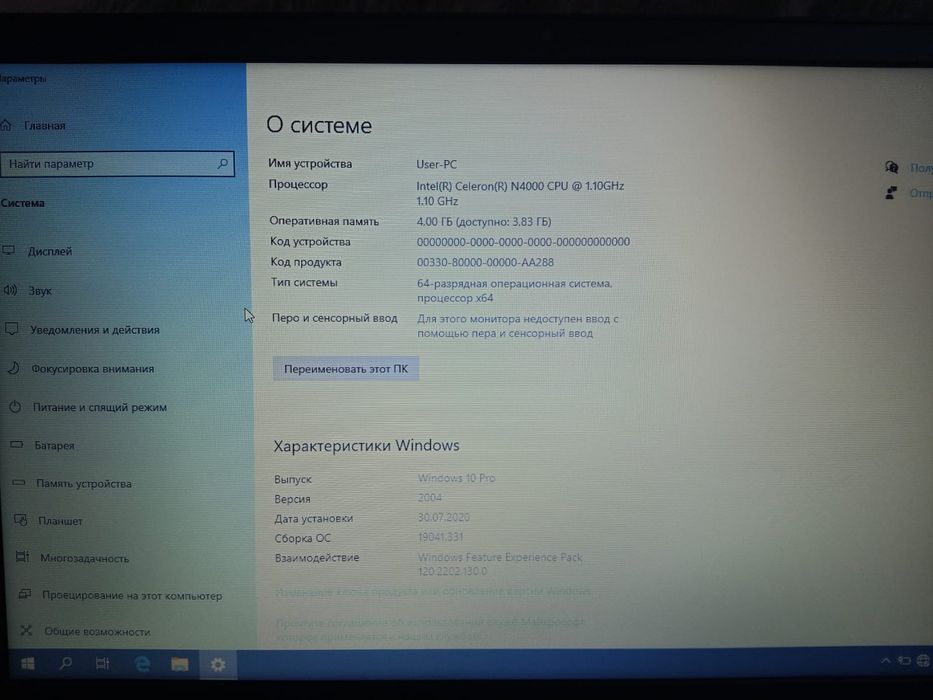Click the device name value User-PC

coord(436,164)
